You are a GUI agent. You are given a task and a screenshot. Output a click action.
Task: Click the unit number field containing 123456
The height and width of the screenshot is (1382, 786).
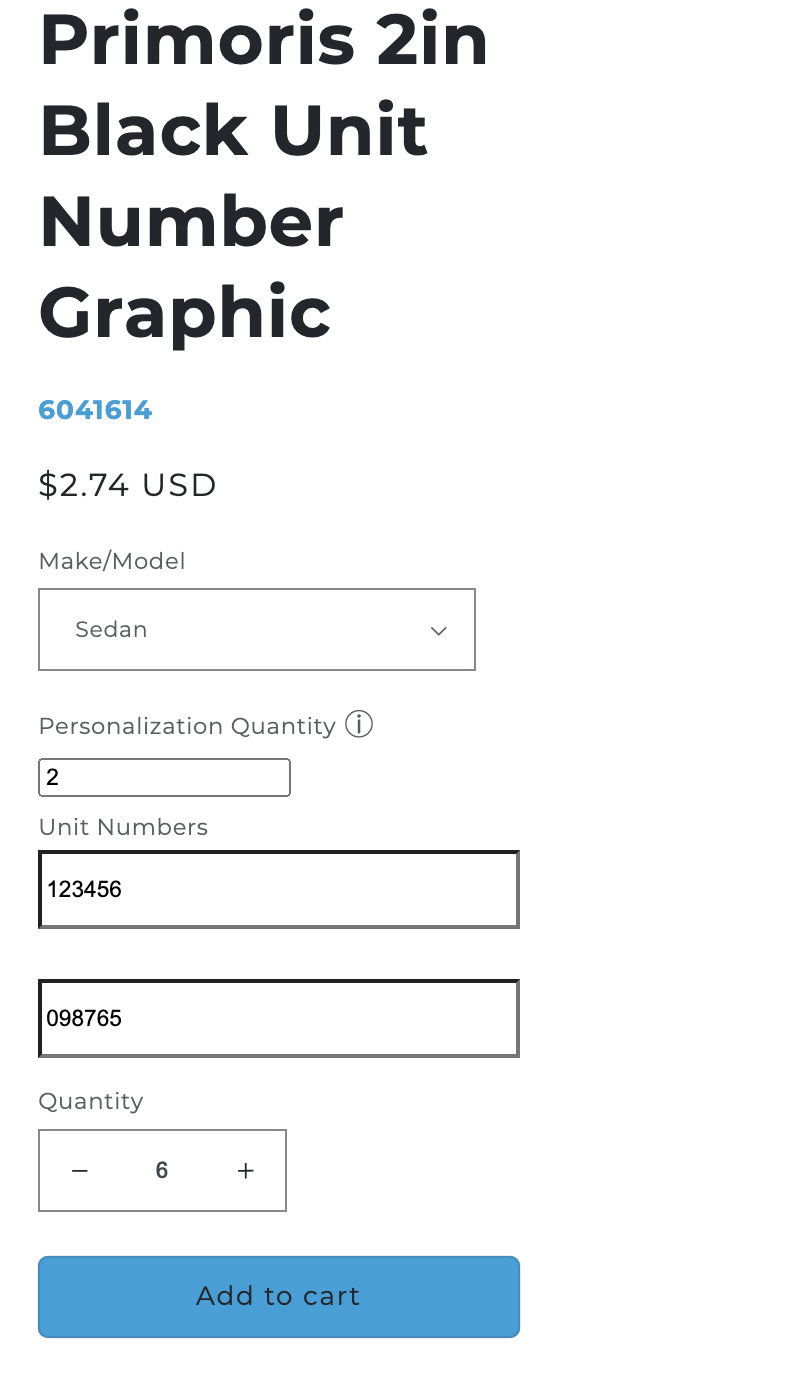tap(279, 889)
